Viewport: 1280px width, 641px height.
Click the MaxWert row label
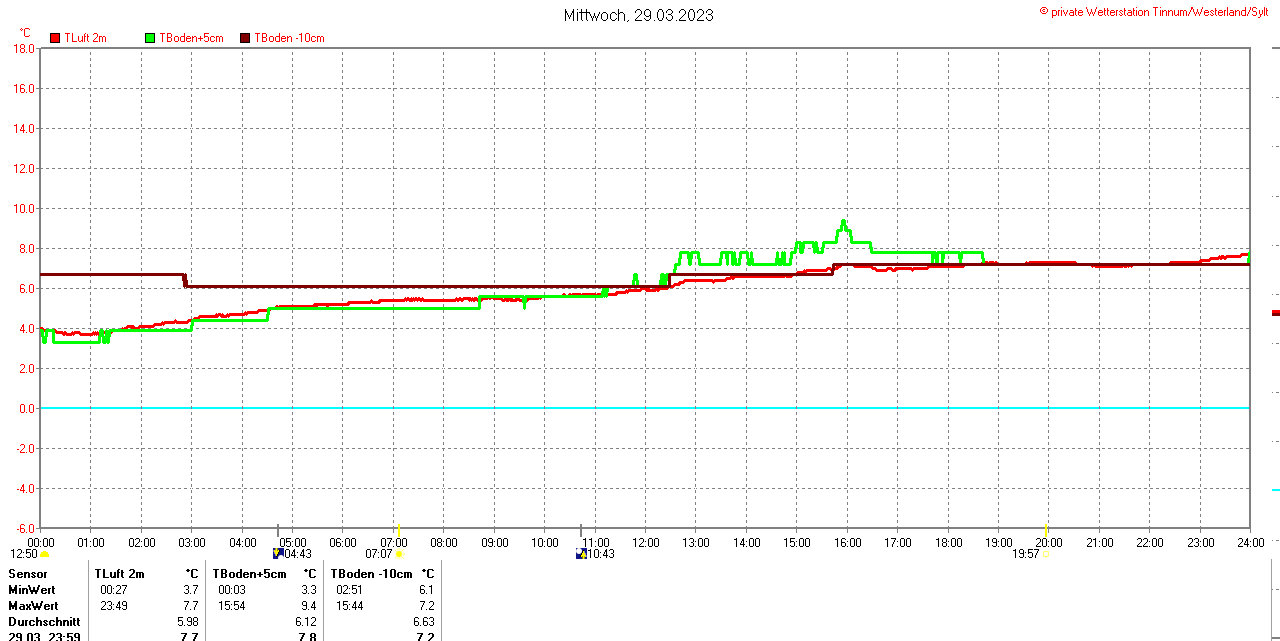[33, 606]
